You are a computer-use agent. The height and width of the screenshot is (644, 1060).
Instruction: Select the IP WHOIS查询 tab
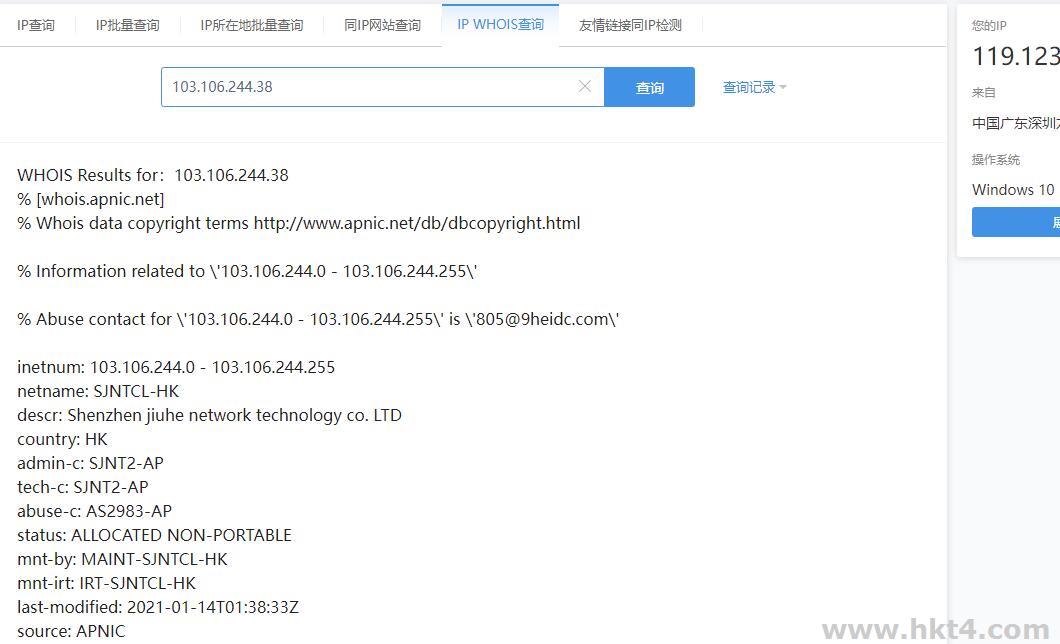500,24
